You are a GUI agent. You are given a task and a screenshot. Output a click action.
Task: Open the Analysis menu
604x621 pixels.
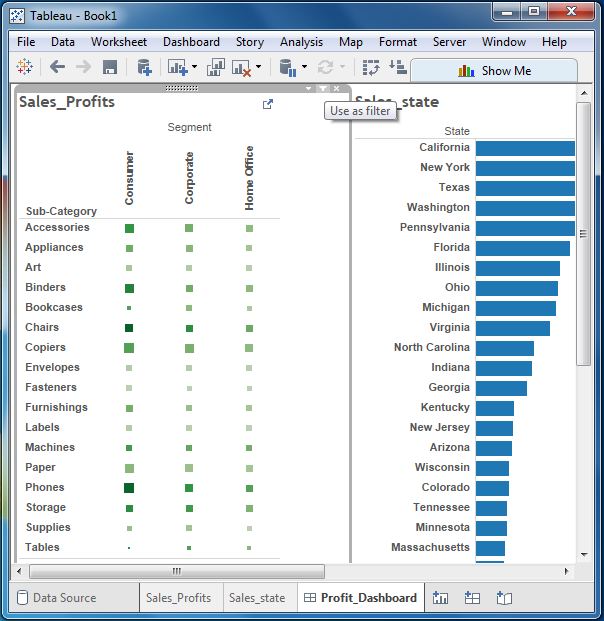point(301,42)
